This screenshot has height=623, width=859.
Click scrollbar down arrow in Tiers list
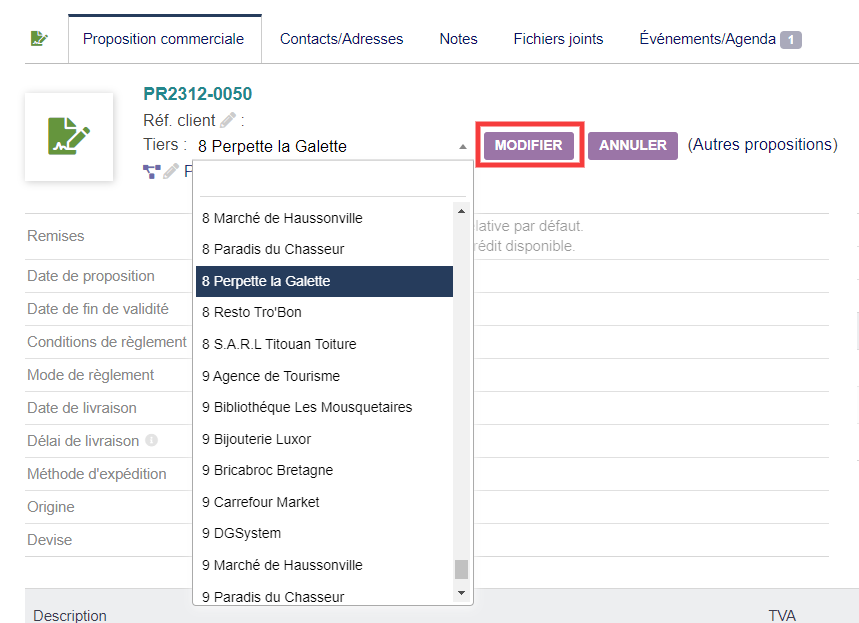click(461, 593)
